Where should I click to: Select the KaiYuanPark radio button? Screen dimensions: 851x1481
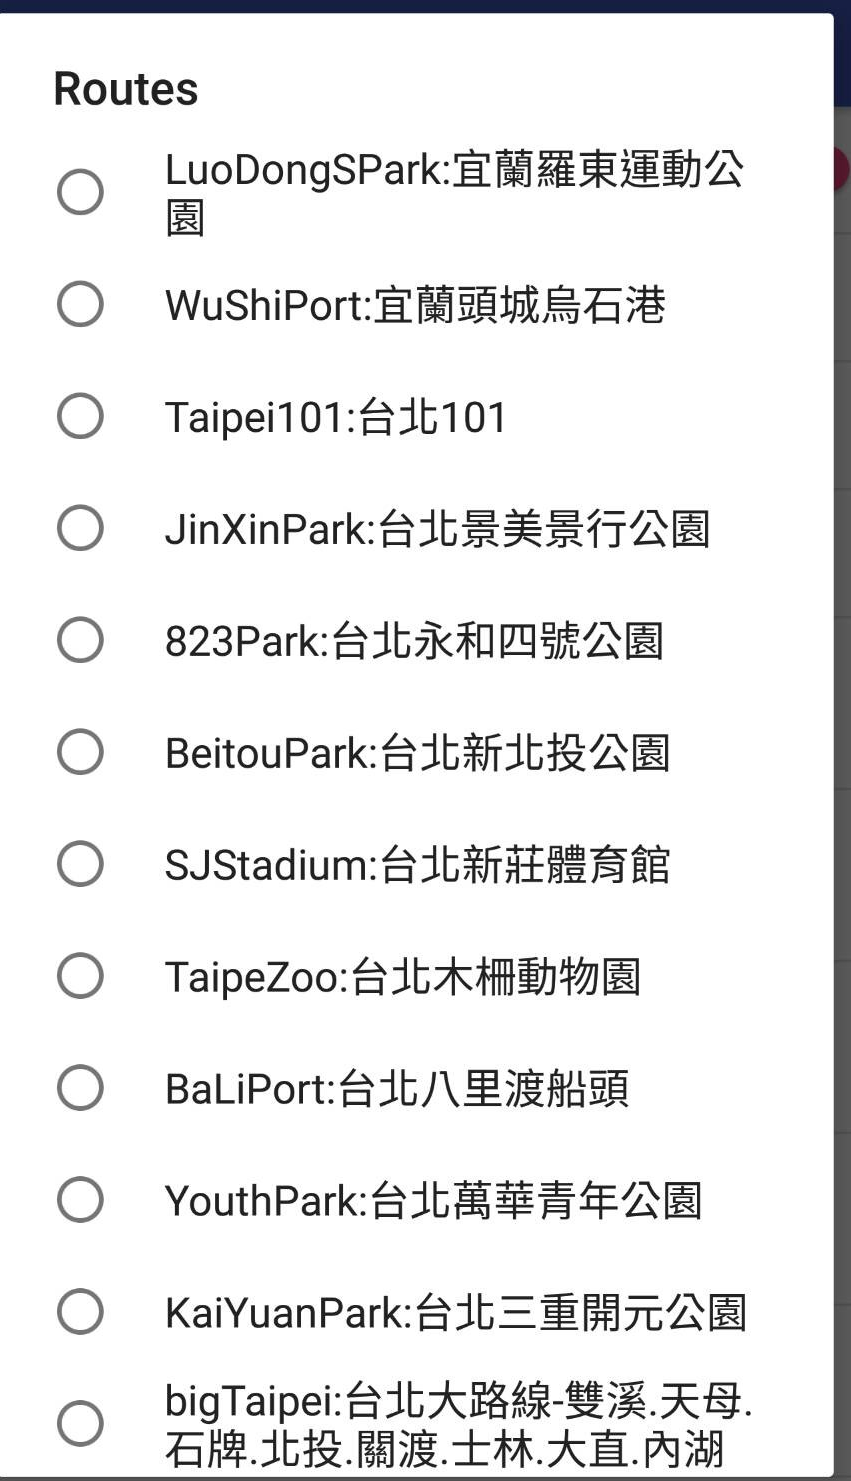point(80,1312)
